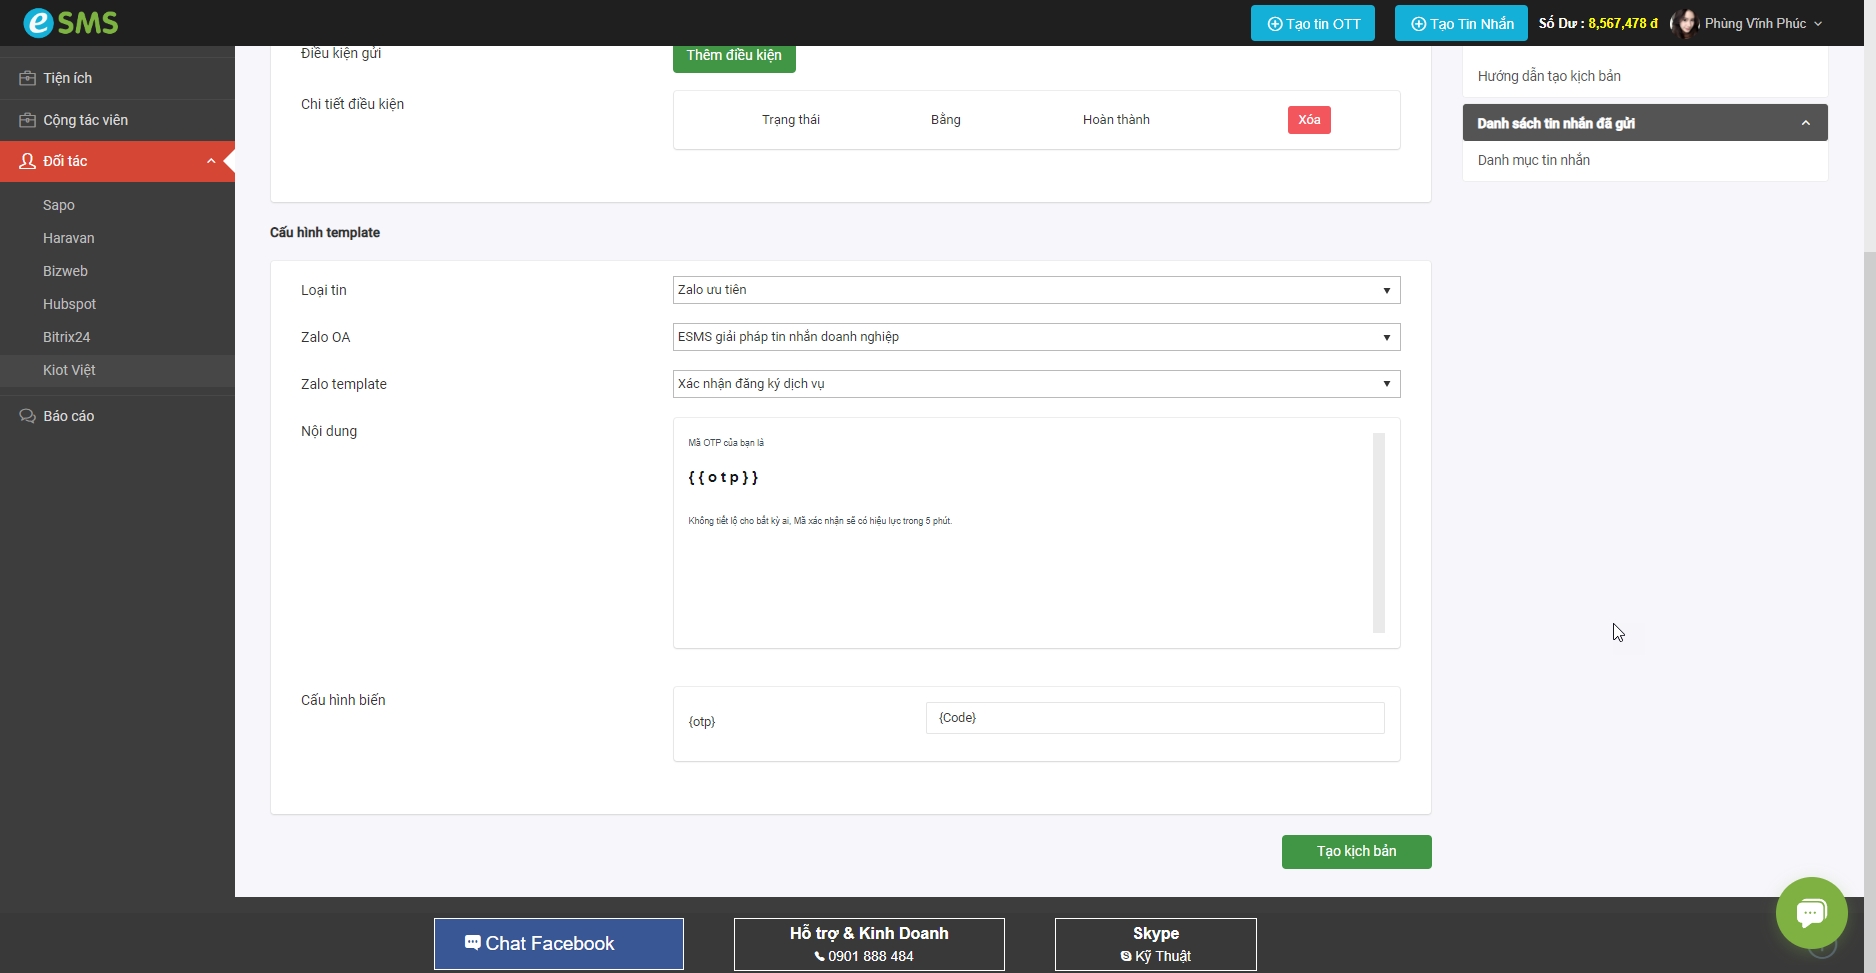Click the green floating chat bubble icon
This screenshot has height=973, width=1876.
pyautogui.click(x=1811, y=912)
